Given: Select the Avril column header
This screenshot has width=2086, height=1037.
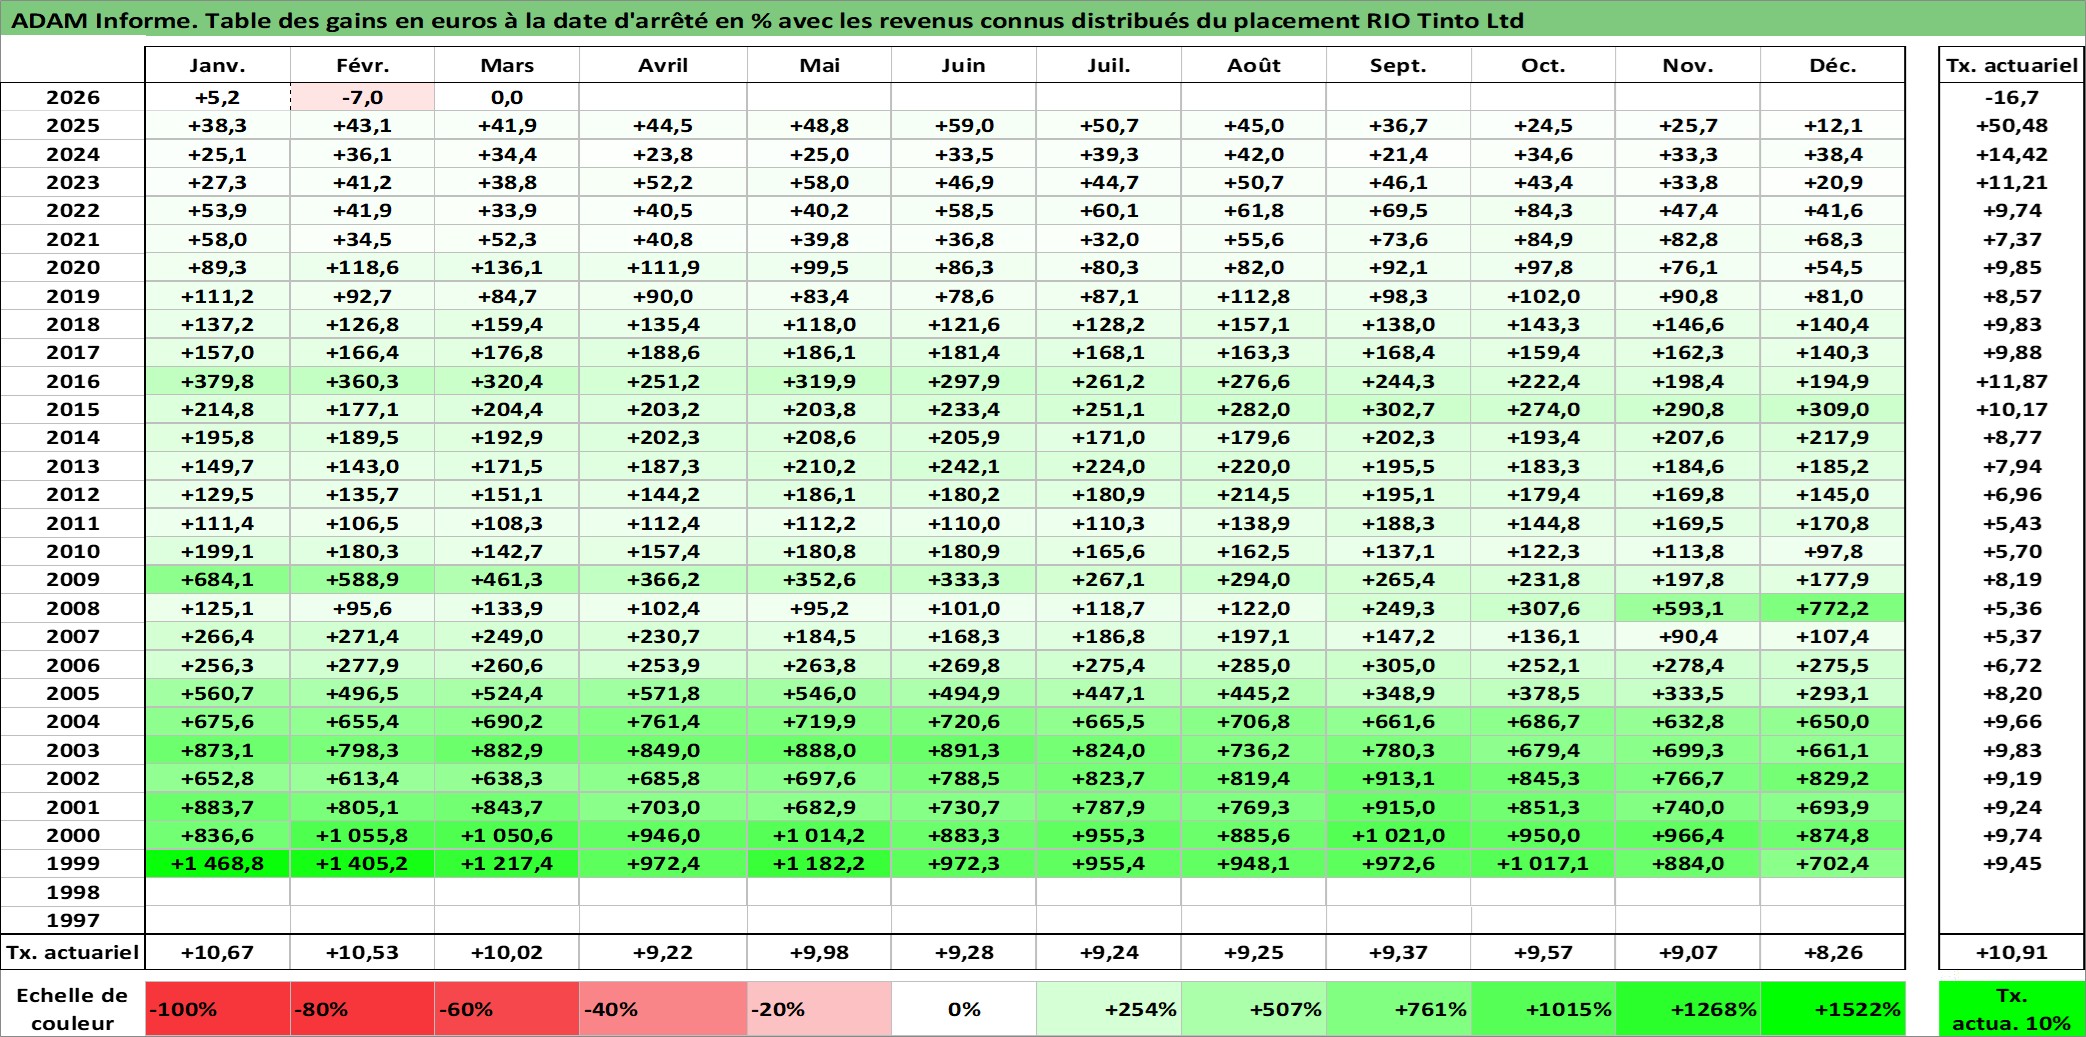Looking at the screenshot, I should click(x=663, y=66).
